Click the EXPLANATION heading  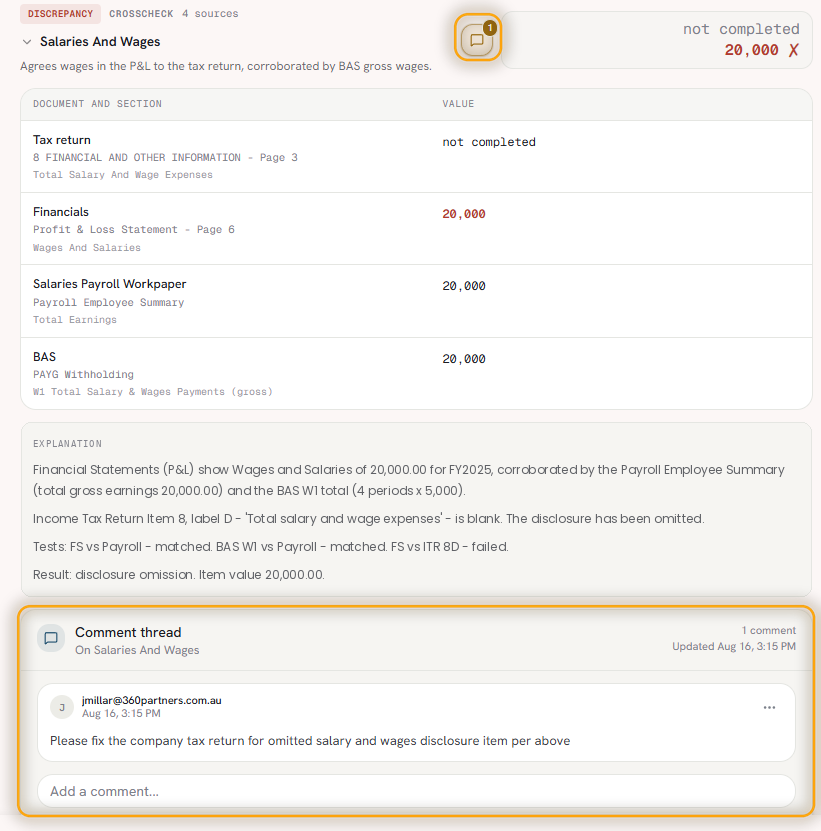67,444
